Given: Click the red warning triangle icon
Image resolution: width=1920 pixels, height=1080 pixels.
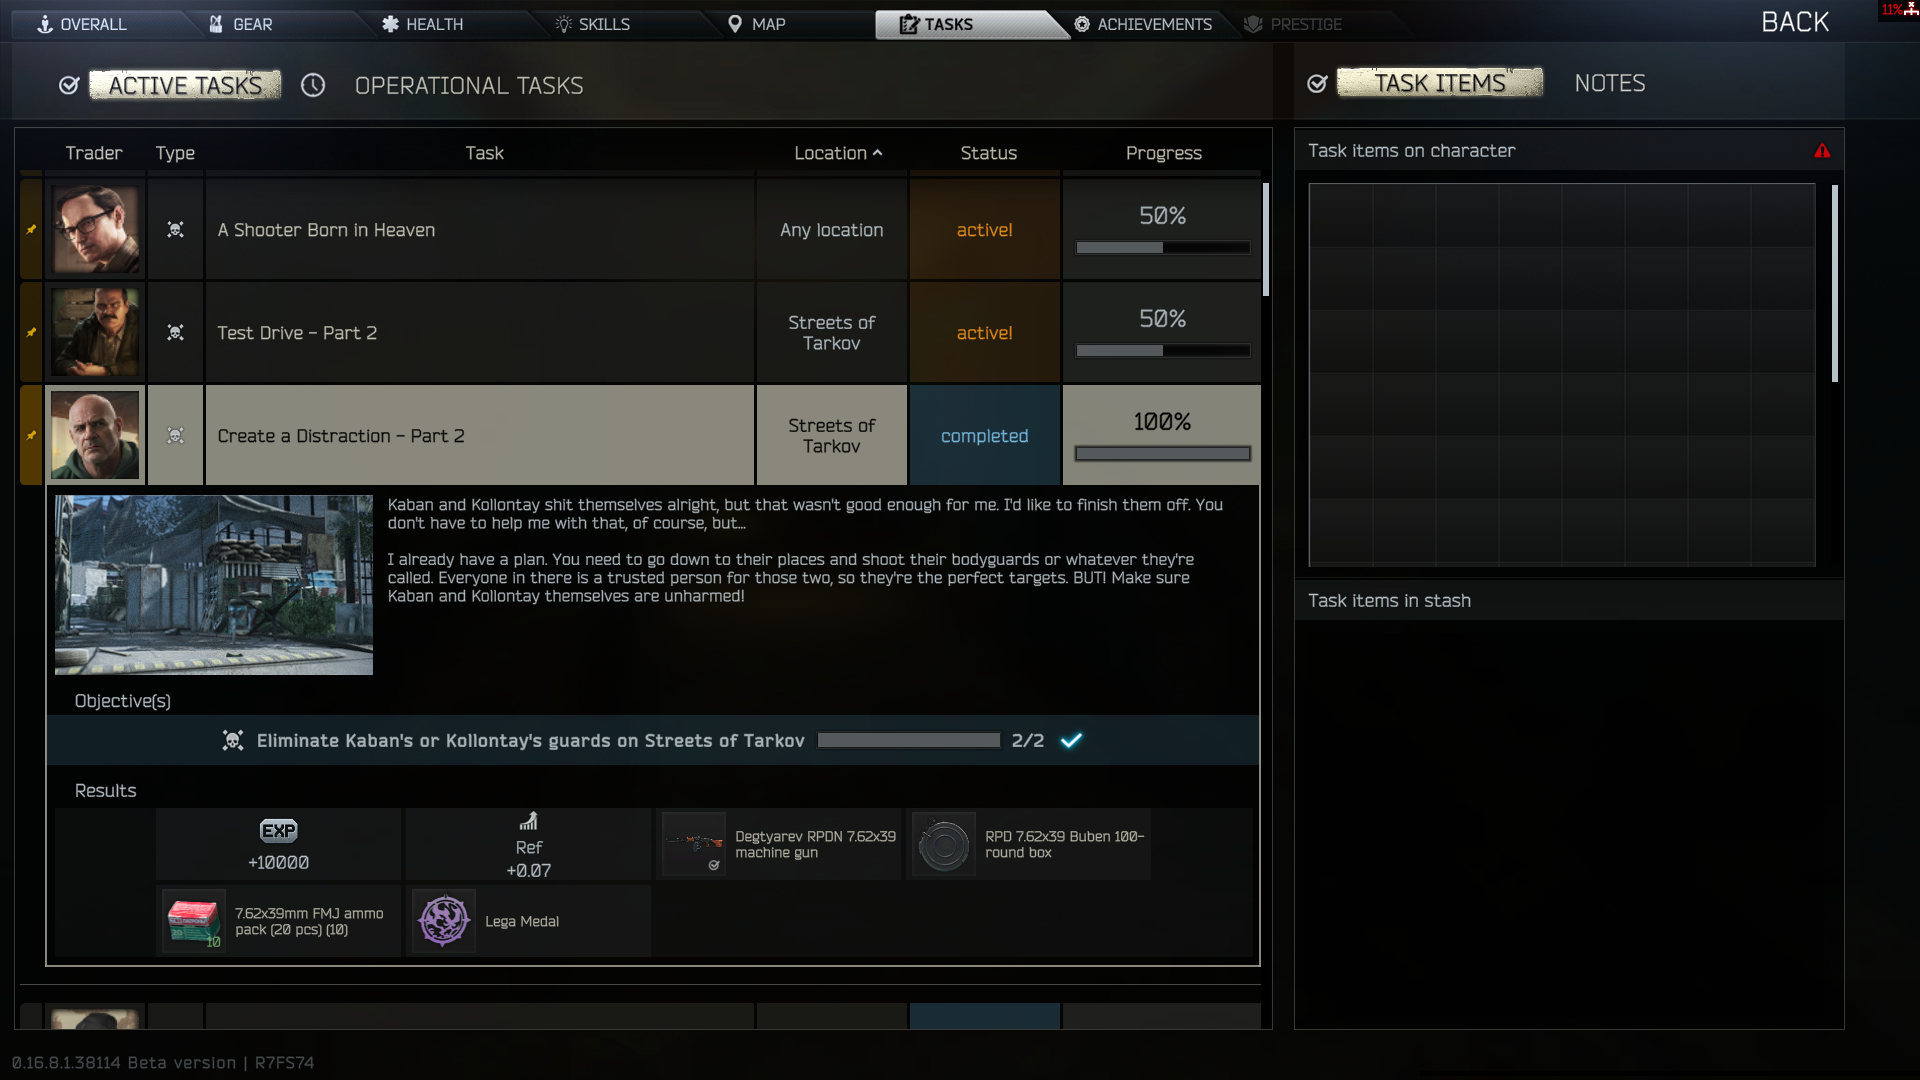Looking at the screenshot, I should point(1822,151).
